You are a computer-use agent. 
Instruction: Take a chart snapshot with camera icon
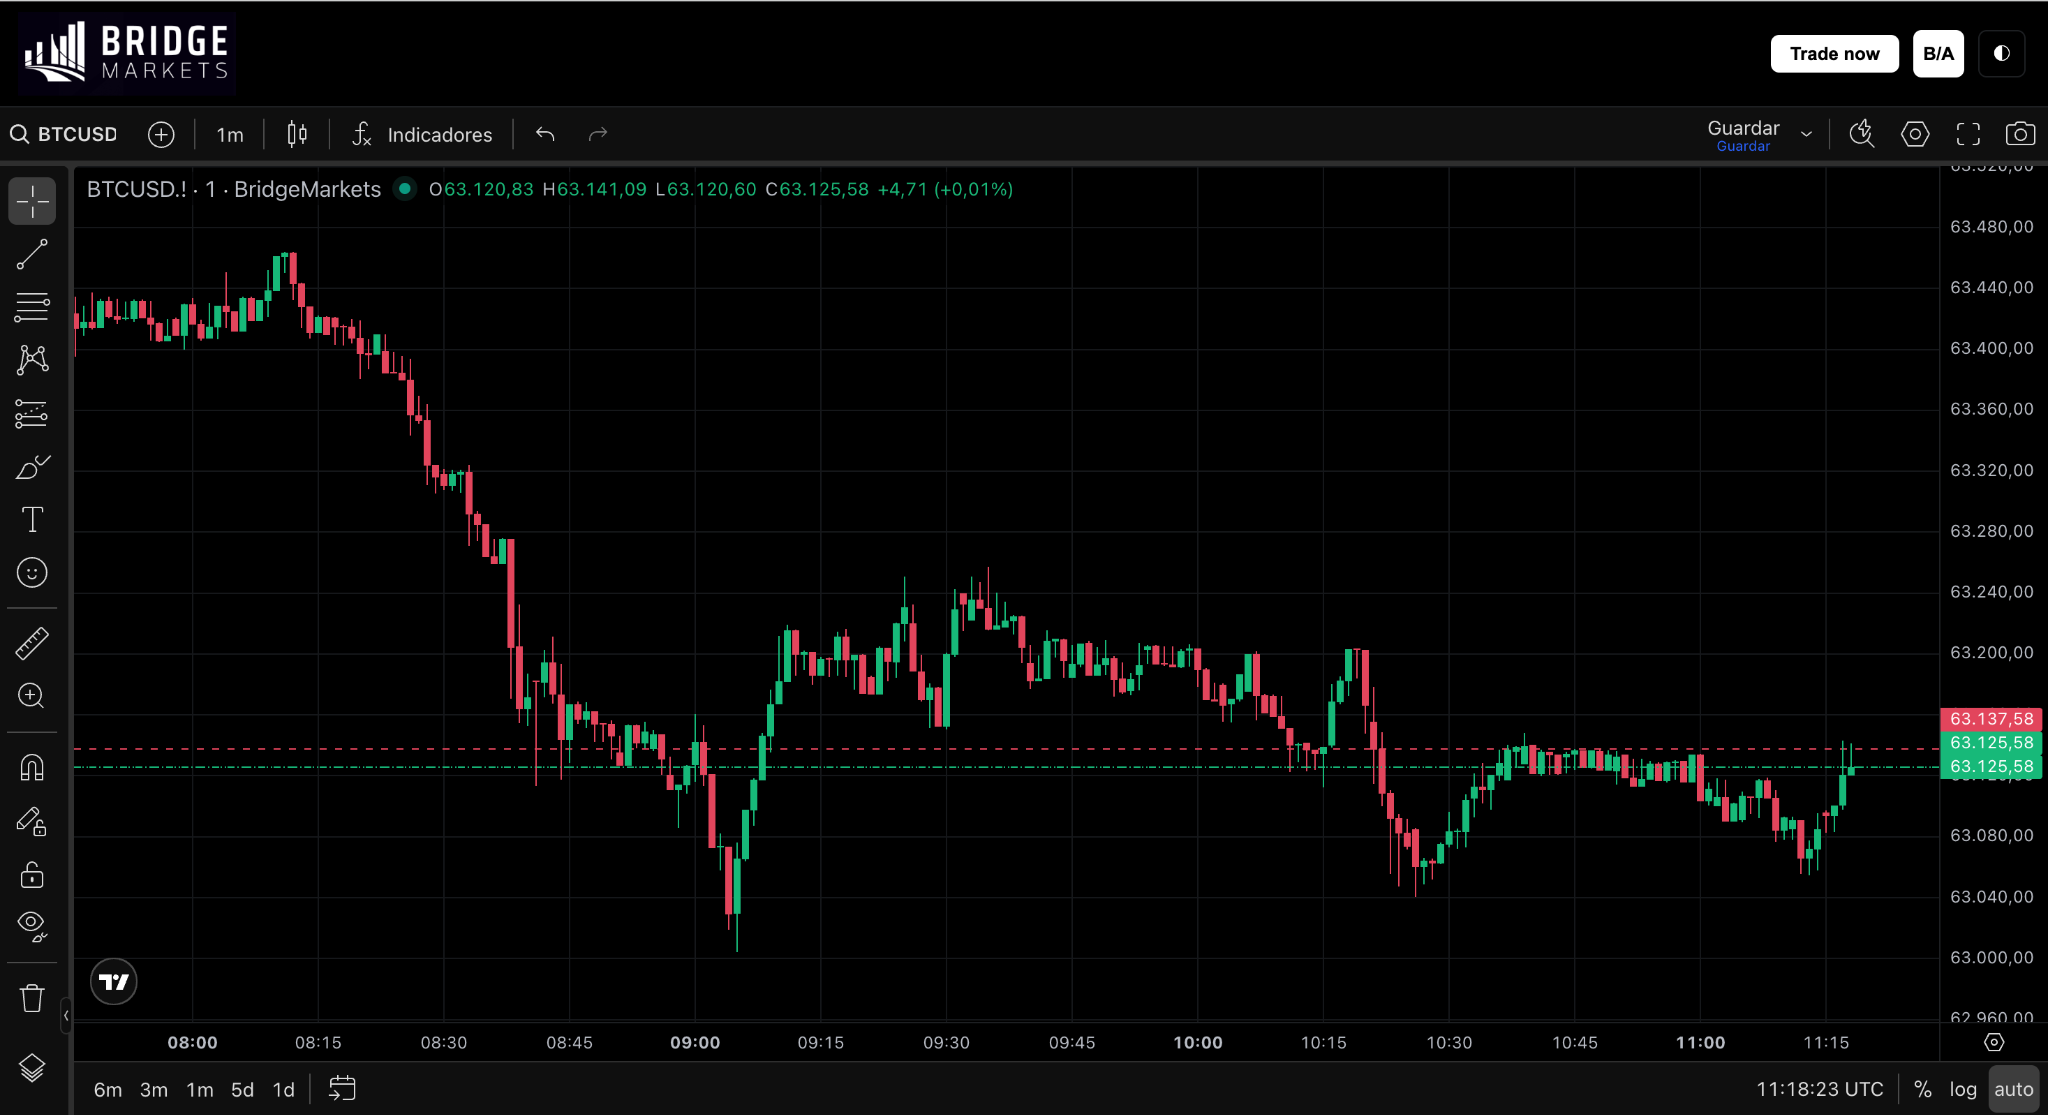[2020, 134]
